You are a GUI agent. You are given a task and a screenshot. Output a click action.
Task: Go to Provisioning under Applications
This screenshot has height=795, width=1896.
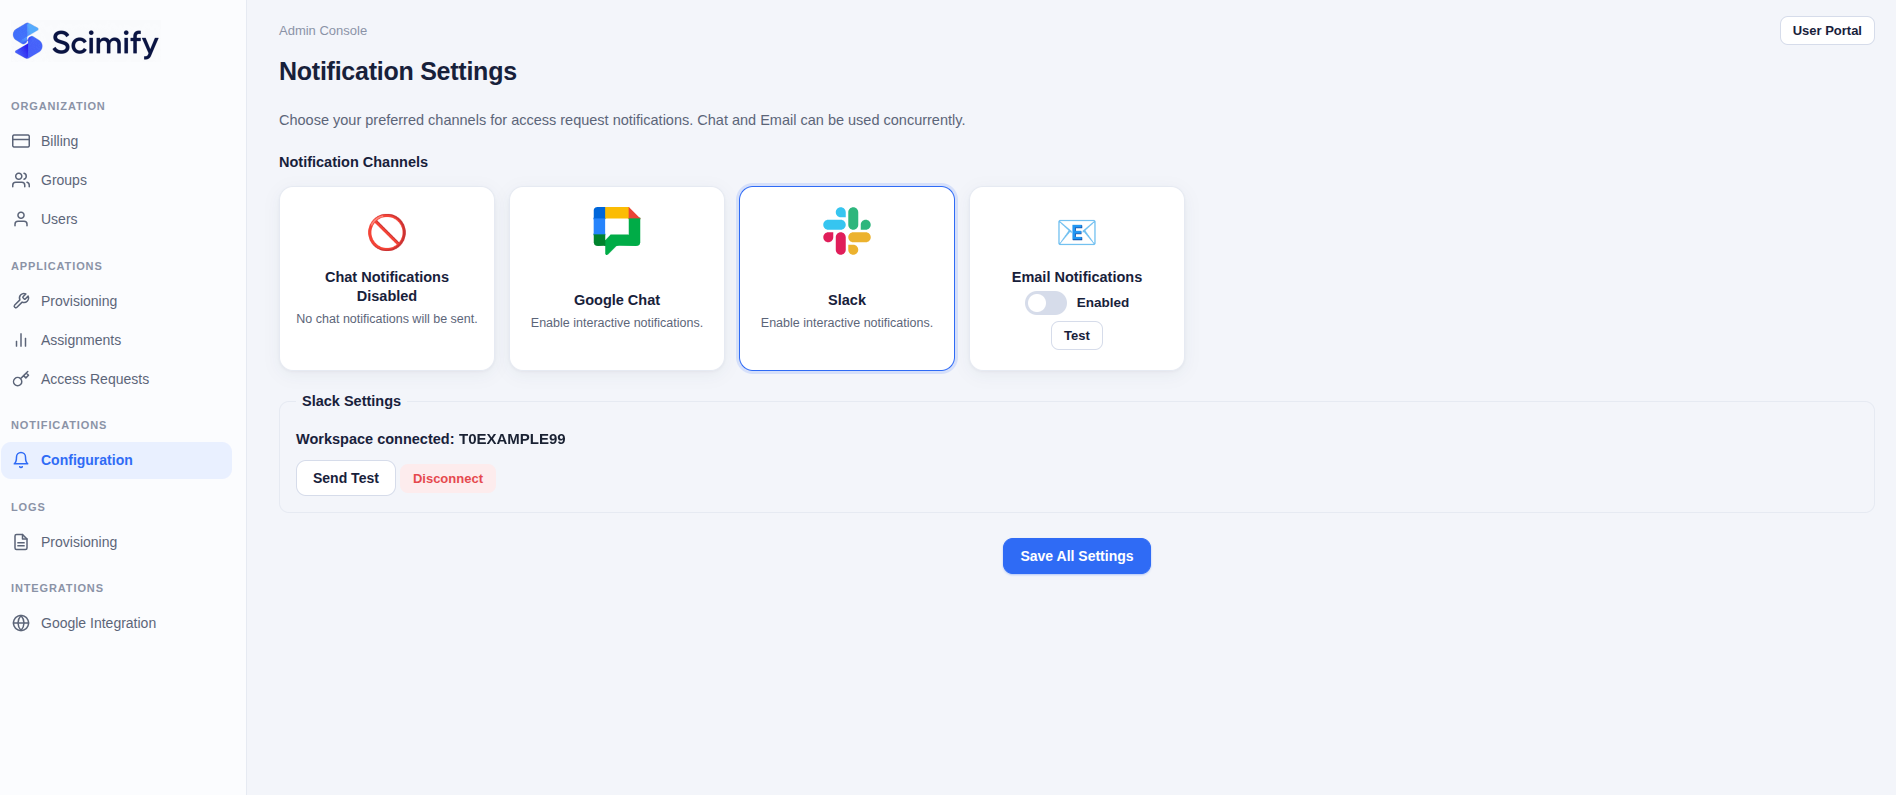click(116, 301)
